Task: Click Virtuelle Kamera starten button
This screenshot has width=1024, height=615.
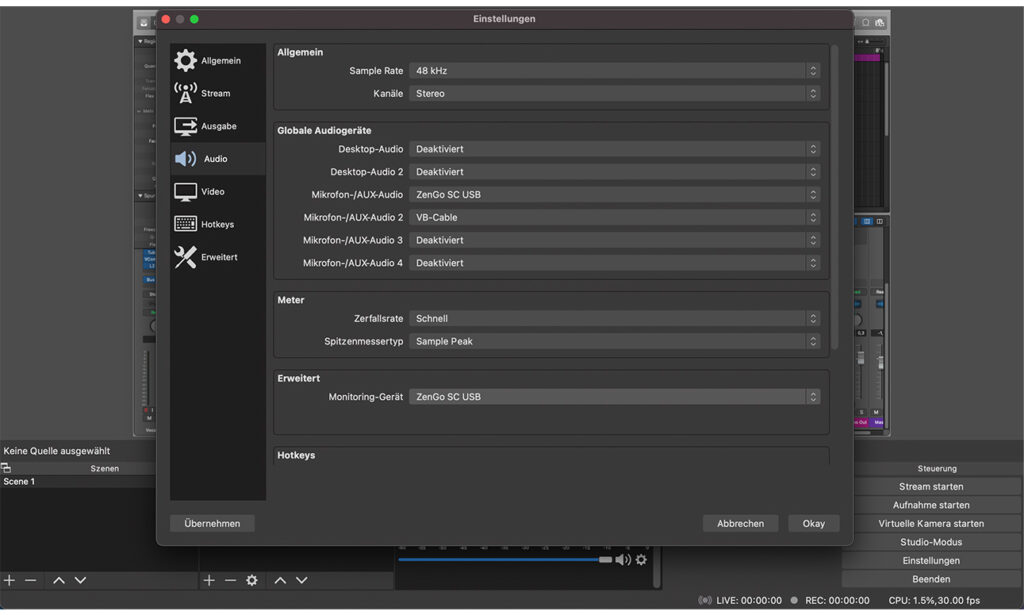Action: 931,524
